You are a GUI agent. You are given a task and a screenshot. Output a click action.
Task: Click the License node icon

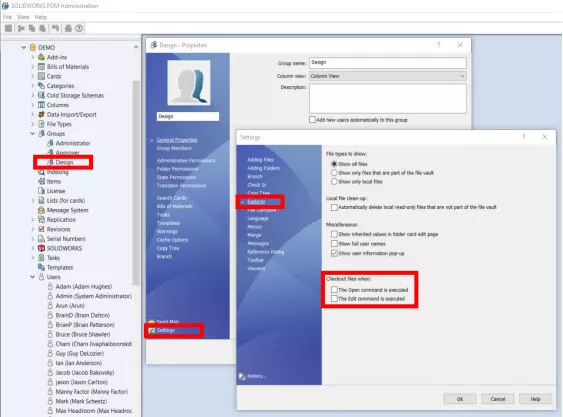click(41, 191)
